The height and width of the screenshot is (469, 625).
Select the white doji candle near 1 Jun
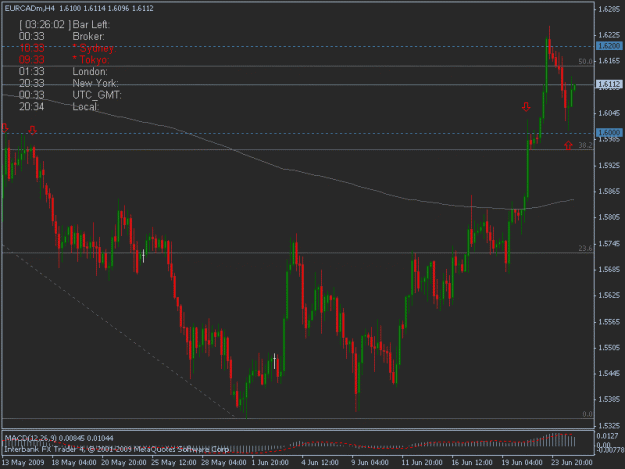click(275, 361)
